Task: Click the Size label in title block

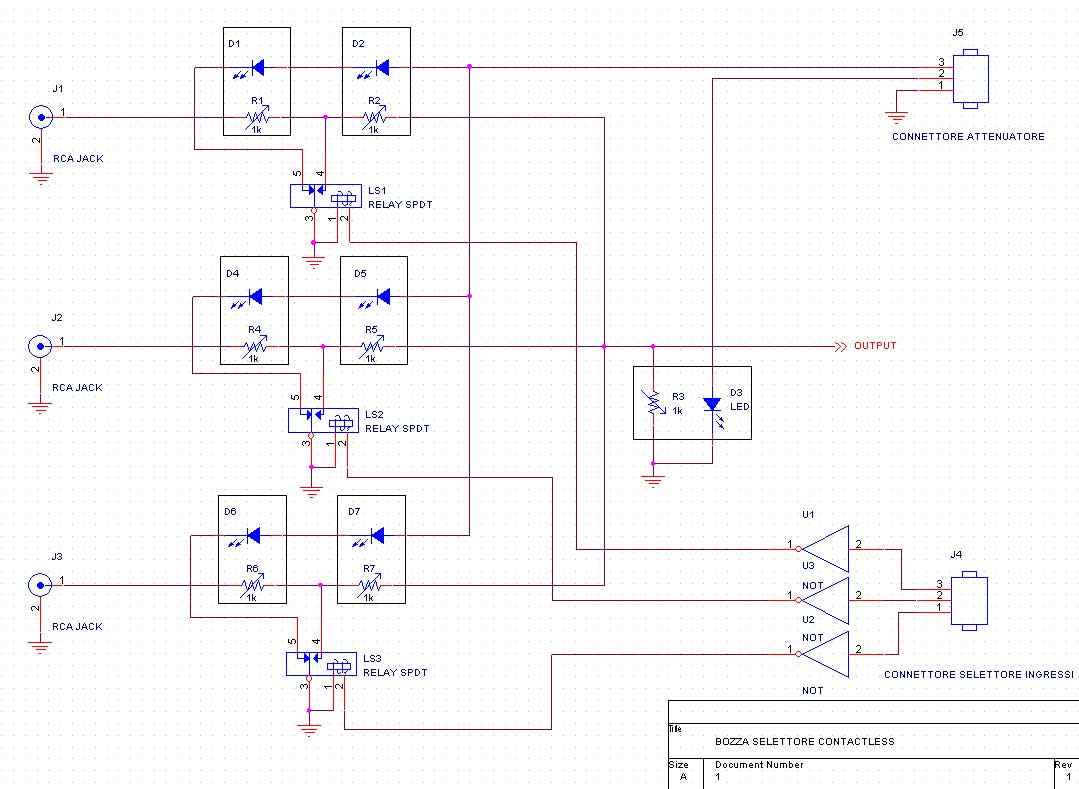Action: [x=678, y=765]
